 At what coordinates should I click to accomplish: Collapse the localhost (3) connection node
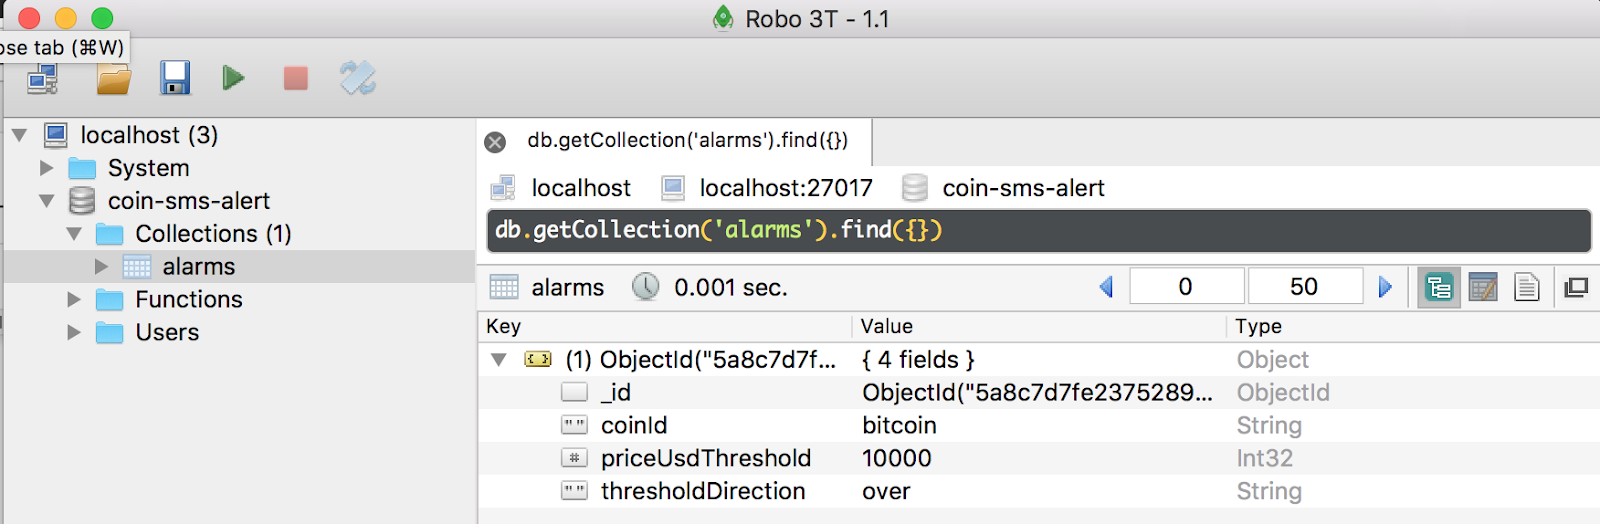pyautogui.click(x=19, y=135)
